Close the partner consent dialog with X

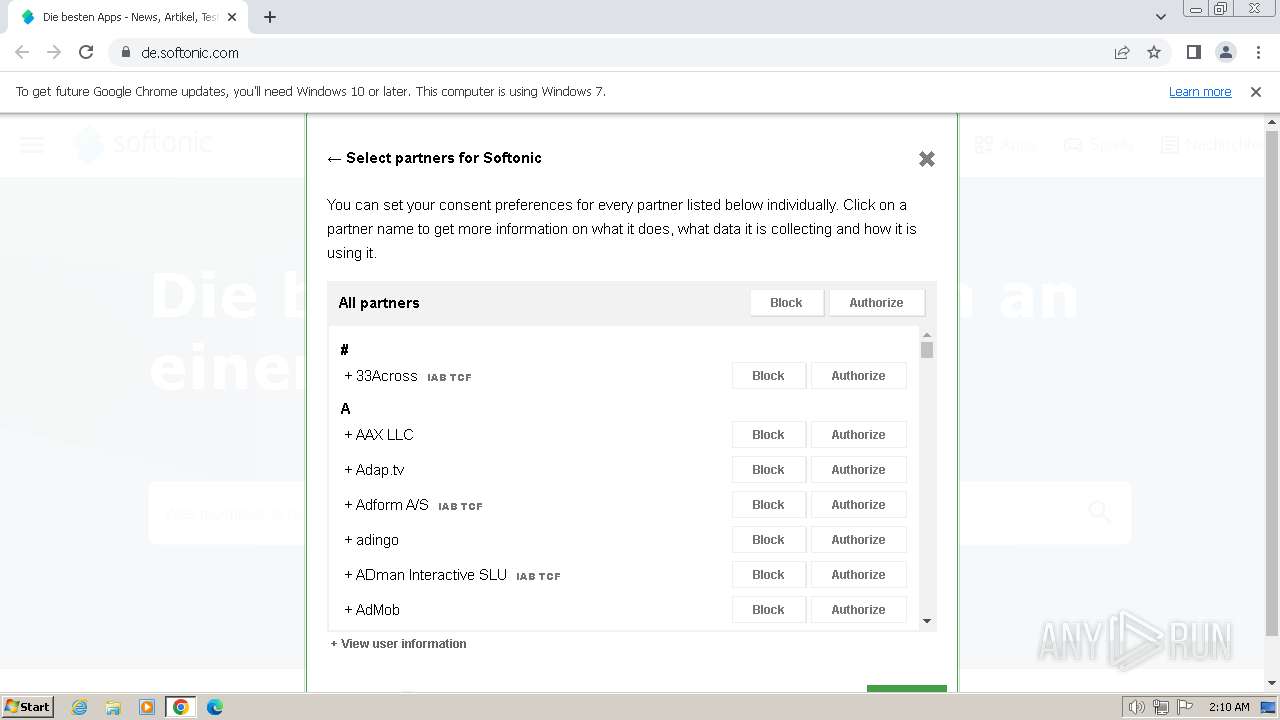coord(927,159)
